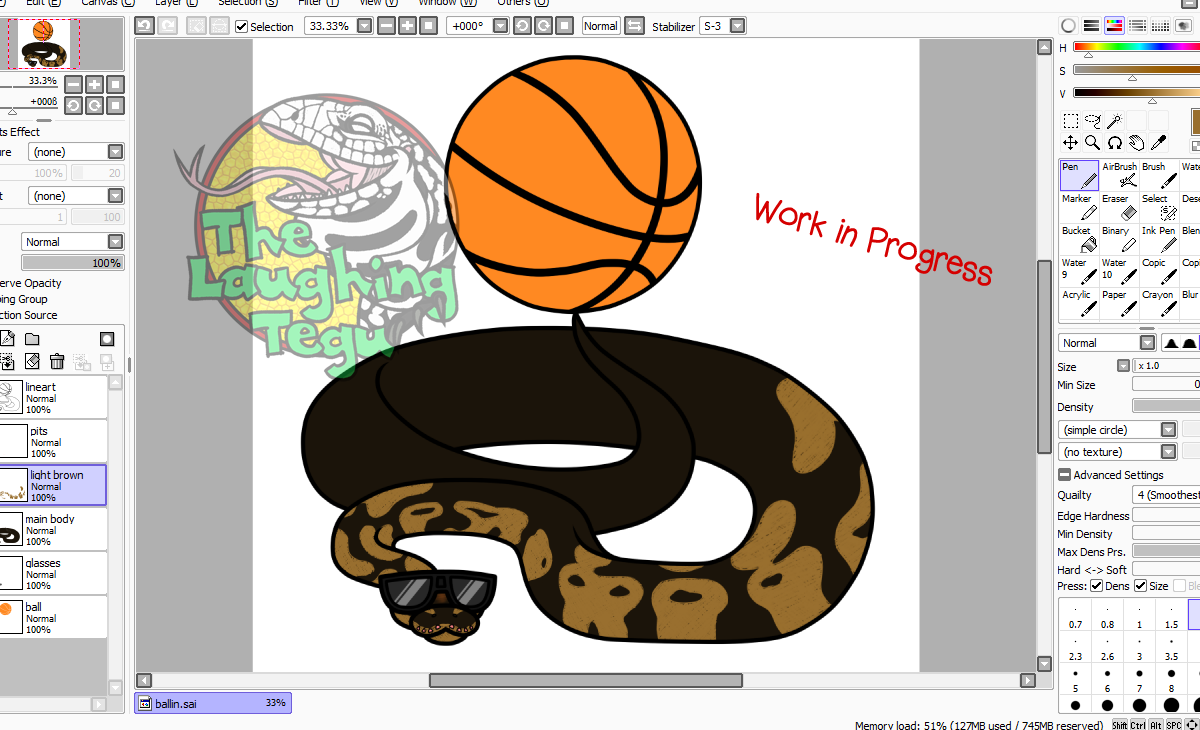Show the color wheel panel
Screen dimensions: 1200x730
pos(1068,26)
